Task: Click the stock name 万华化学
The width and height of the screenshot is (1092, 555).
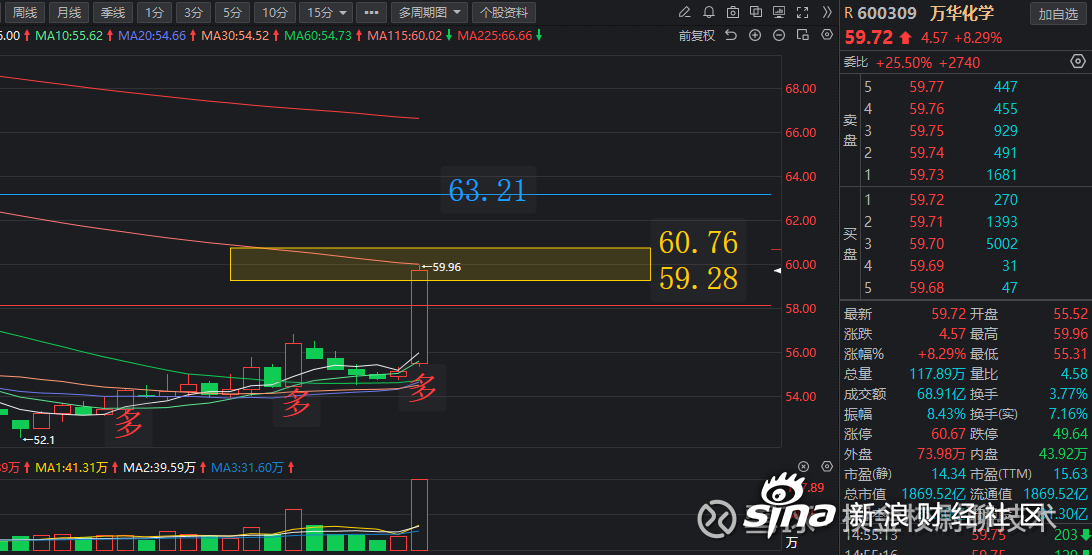Action: coord(962,13)
